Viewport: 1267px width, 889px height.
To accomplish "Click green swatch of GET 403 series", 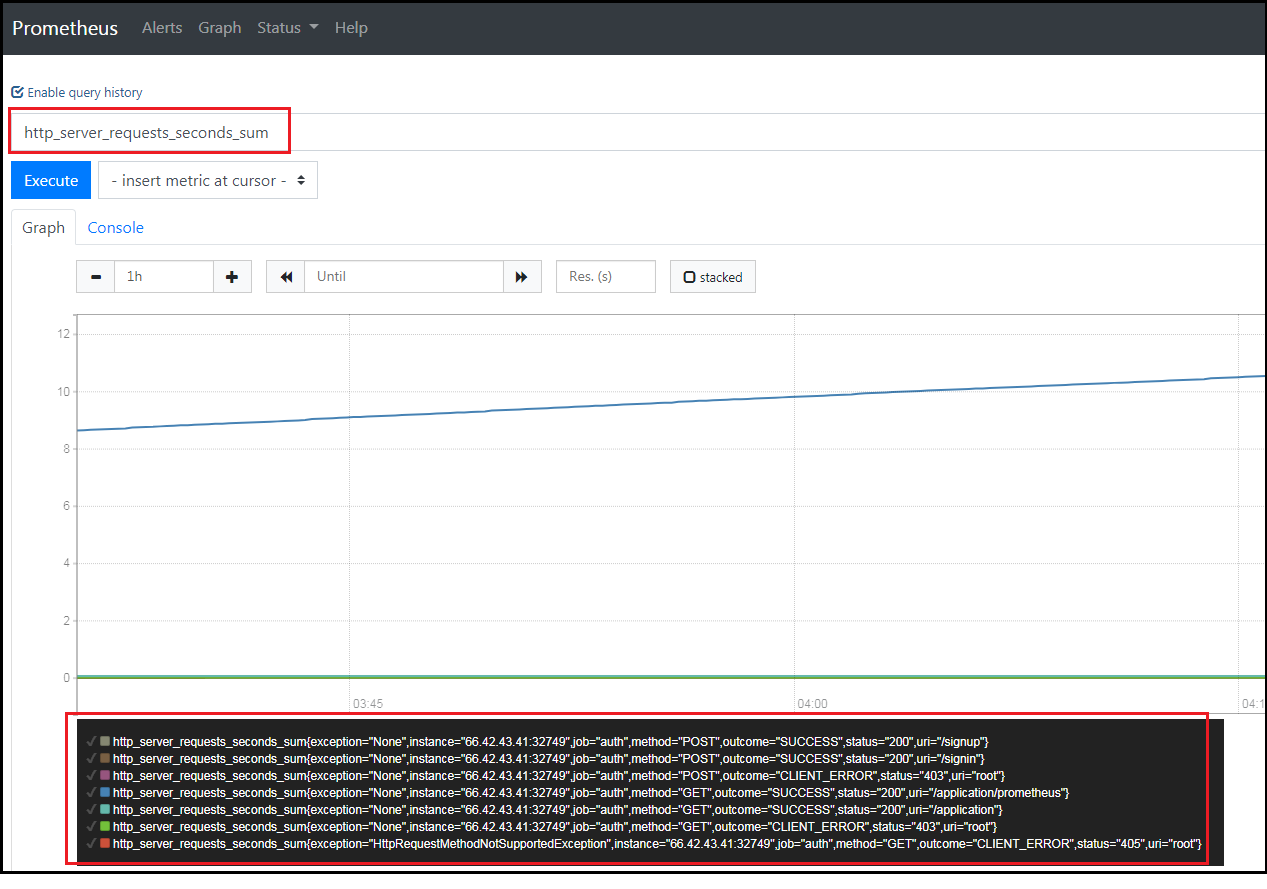I will click(105, 826).
